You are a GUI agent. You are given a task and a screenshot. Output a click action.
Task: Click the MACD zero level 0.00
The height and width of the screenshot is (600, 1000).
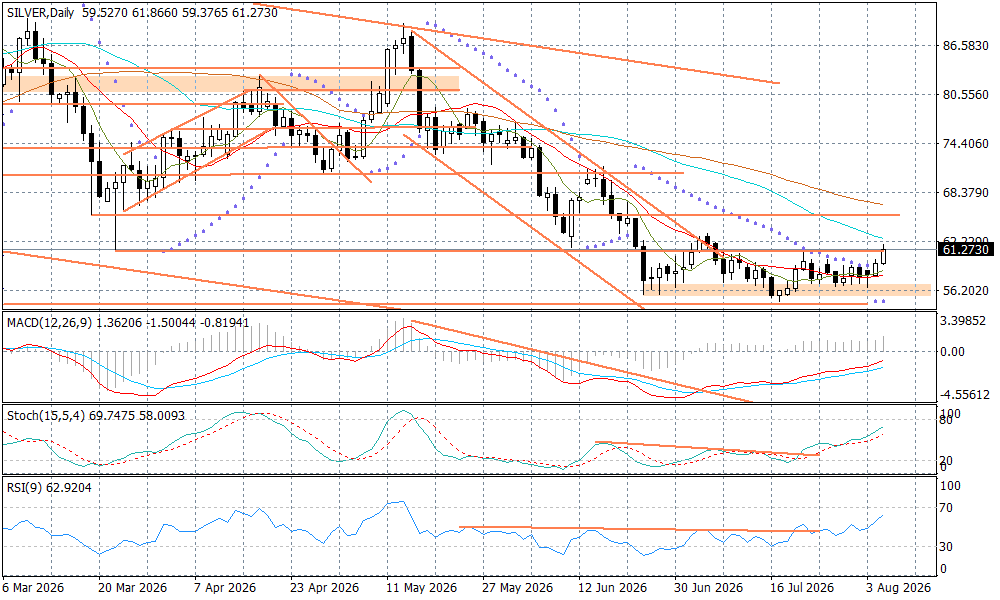coord(953,351)
